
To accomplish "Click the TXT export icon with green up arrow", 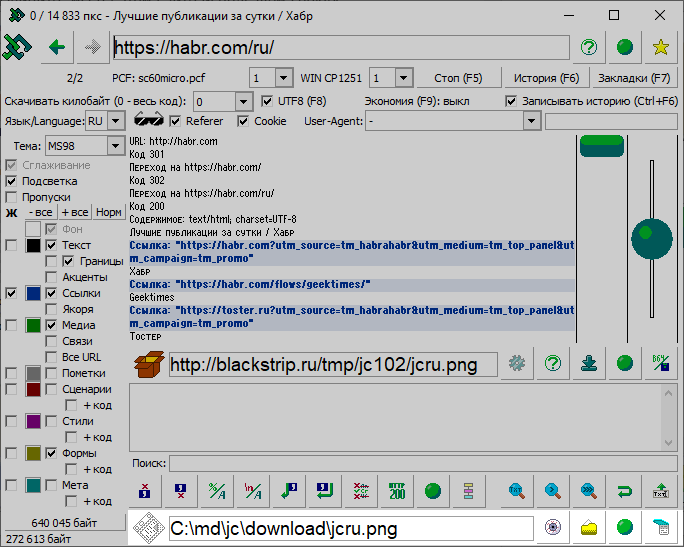I will (x=660, y=491).
